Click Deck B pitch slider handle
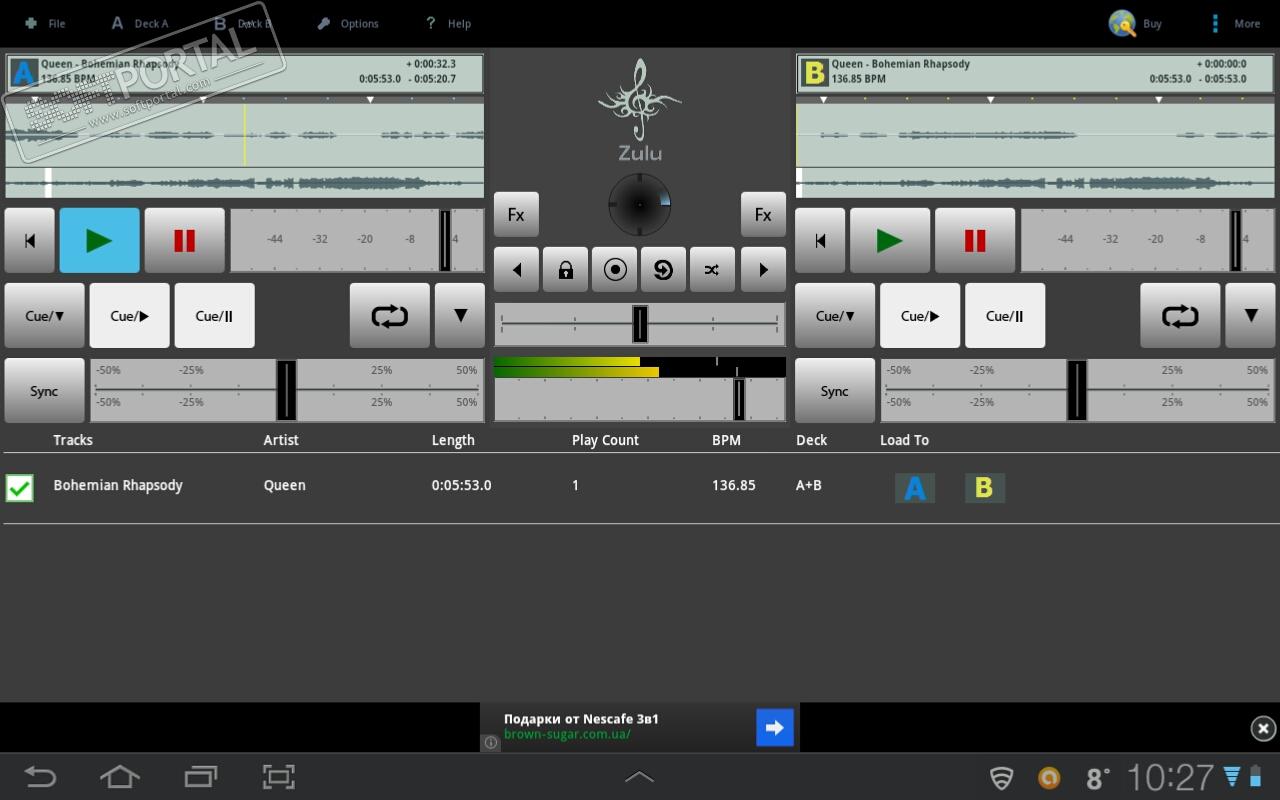1280x800 pixels. coord(1077,391)
